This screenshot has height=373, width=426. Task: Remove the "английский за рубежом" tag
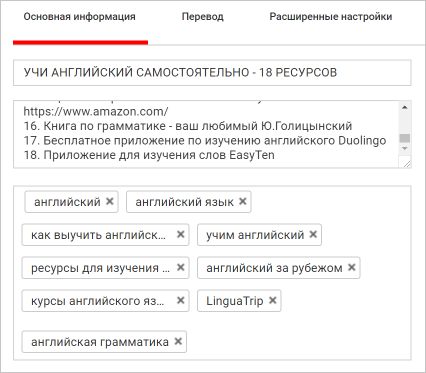(352, 267)
